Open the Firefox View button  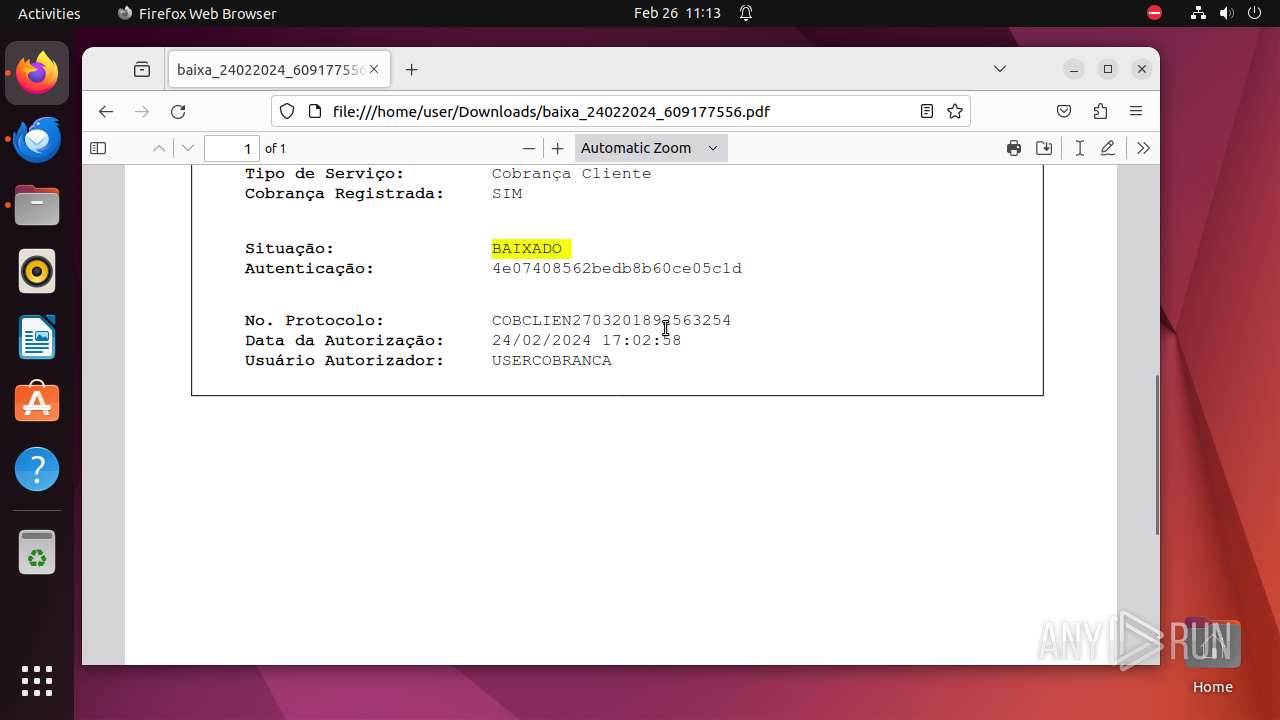coord(142,70)
